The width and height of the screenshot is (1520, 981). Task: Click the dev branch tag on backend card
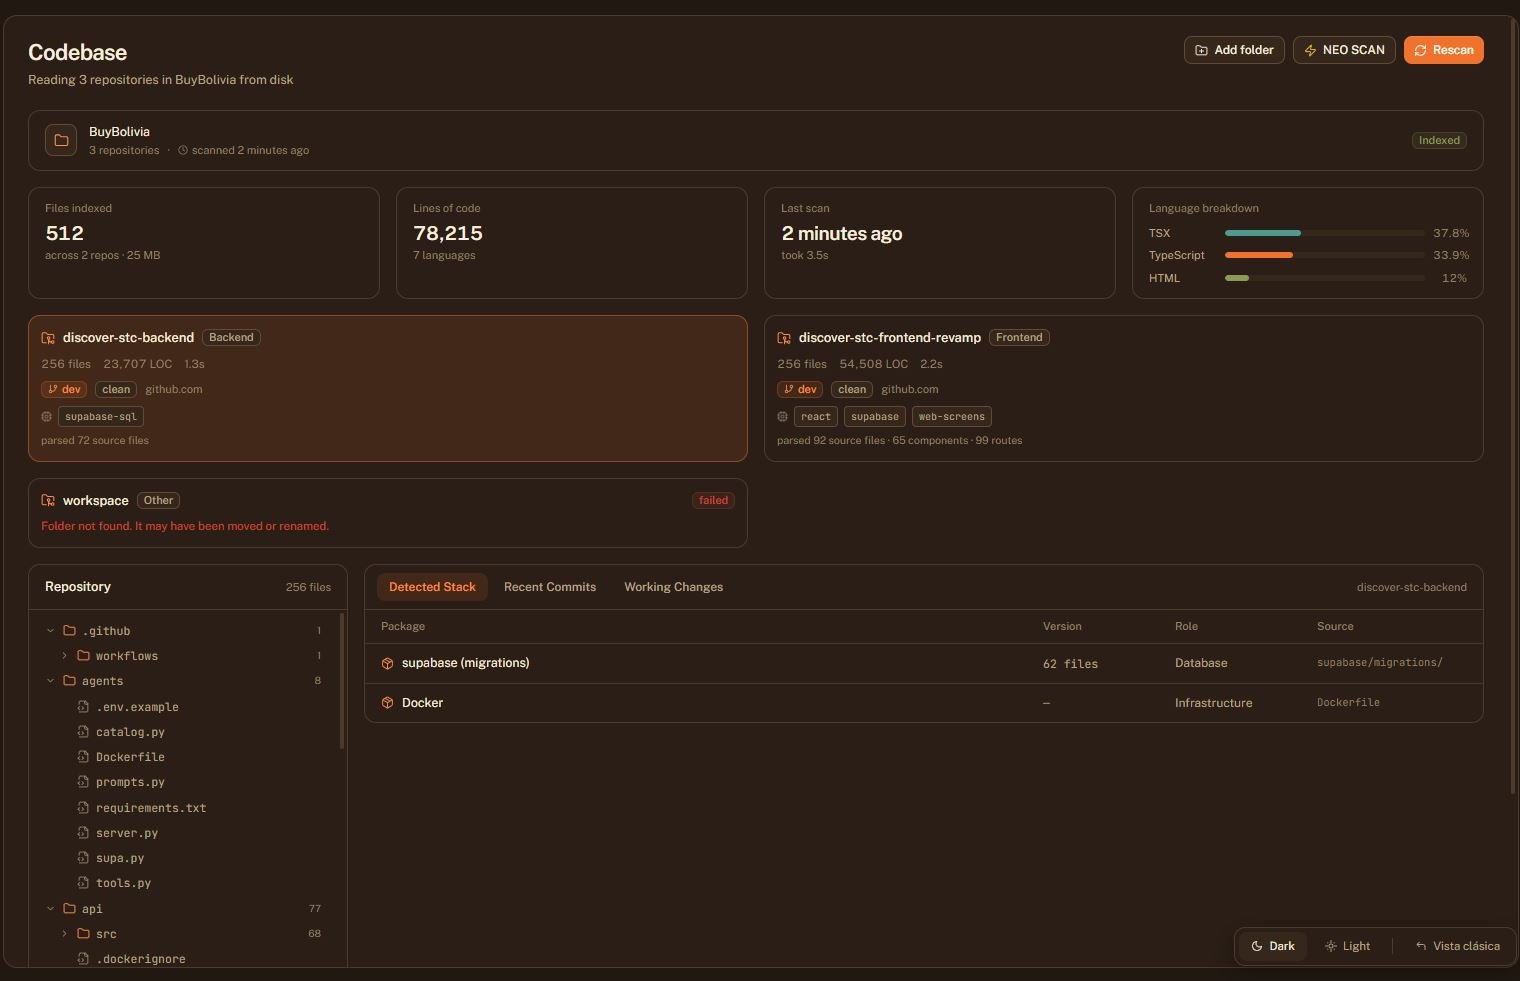[x=64, y=390]
